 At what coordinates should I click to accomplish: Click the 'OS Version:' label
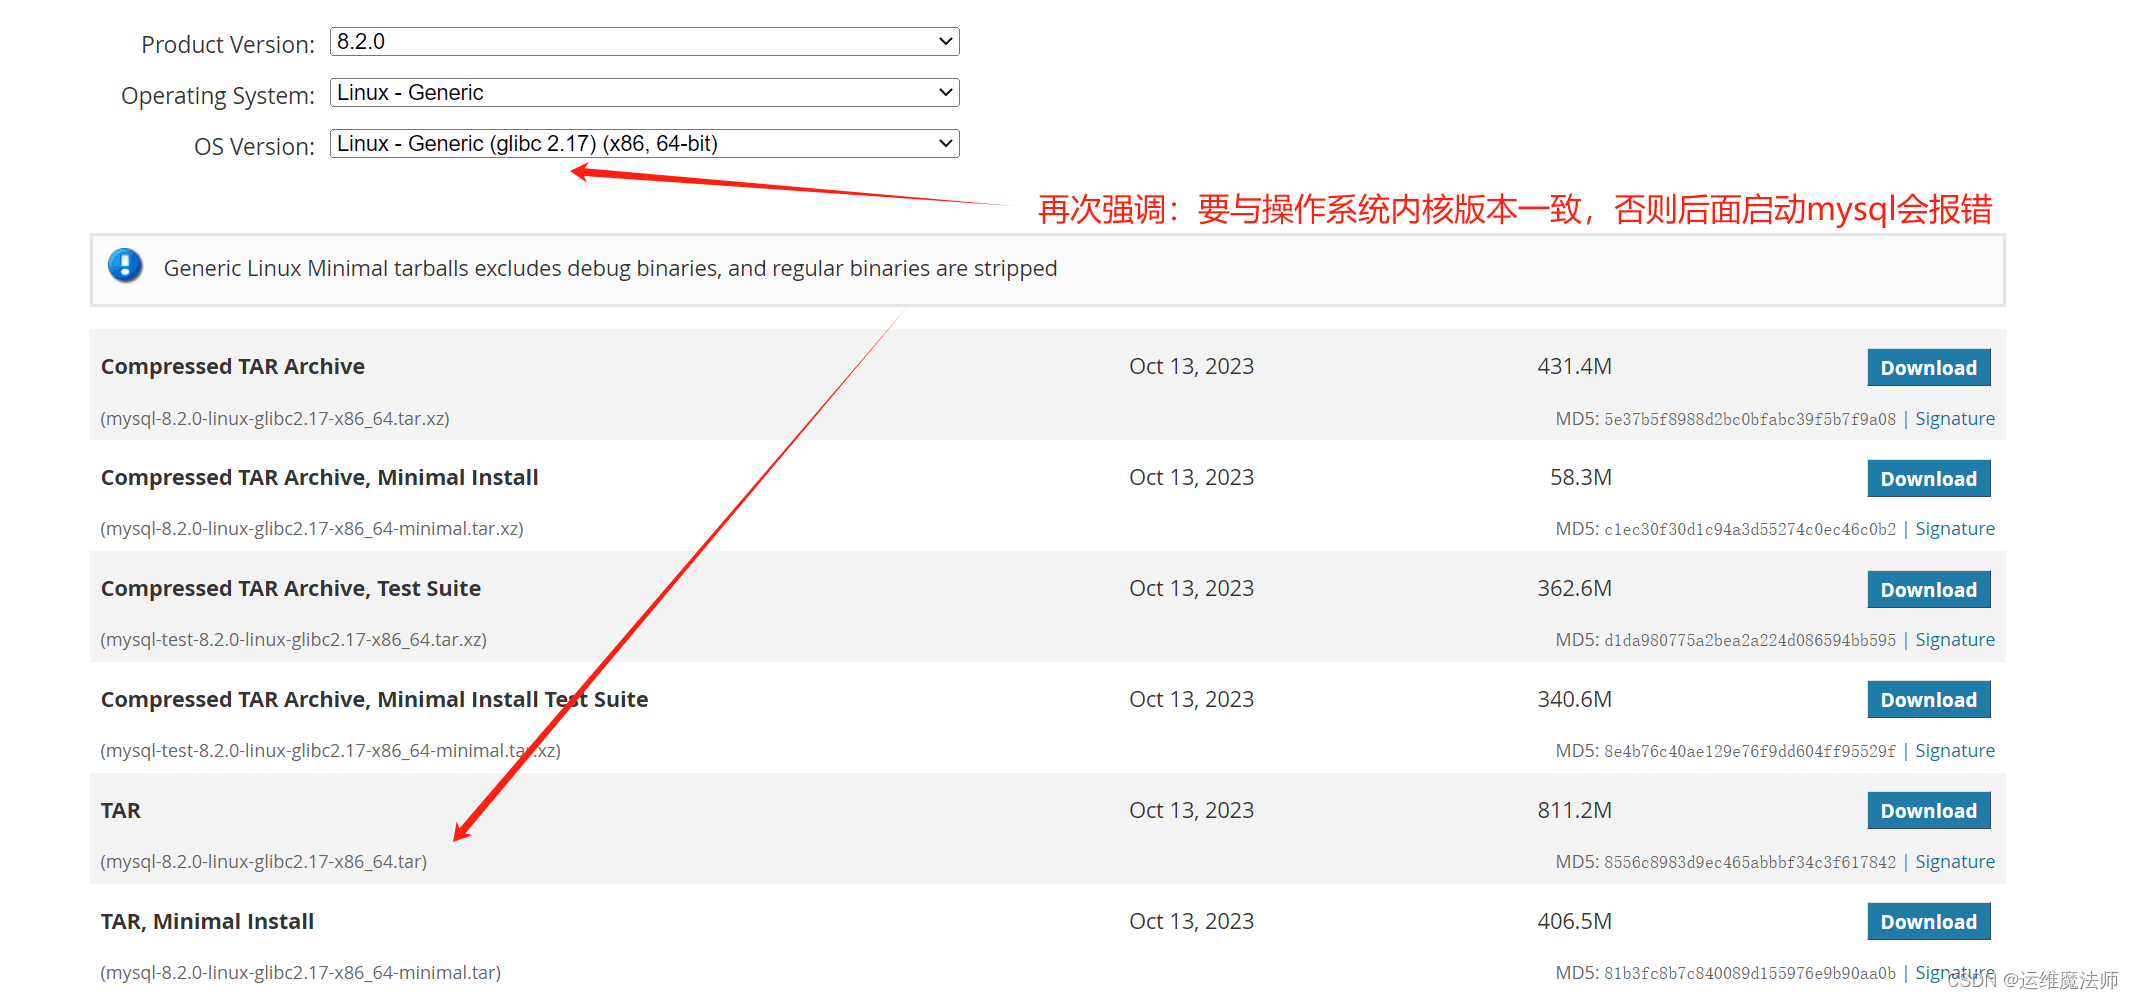pos(254,147)
